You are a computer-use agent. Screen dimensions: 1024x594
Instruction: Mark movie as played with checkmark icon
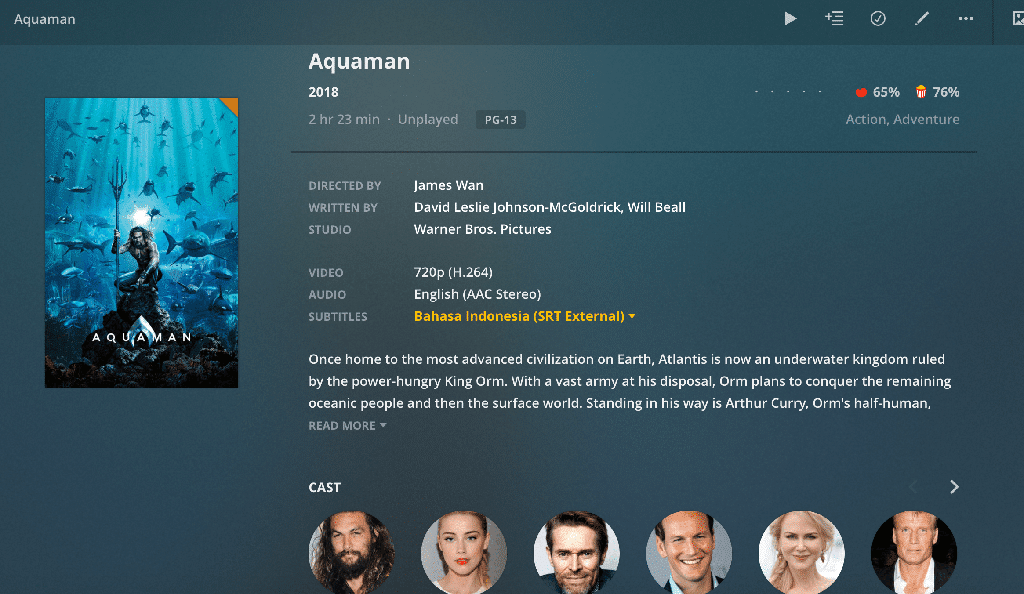click(x=878, y=18)
